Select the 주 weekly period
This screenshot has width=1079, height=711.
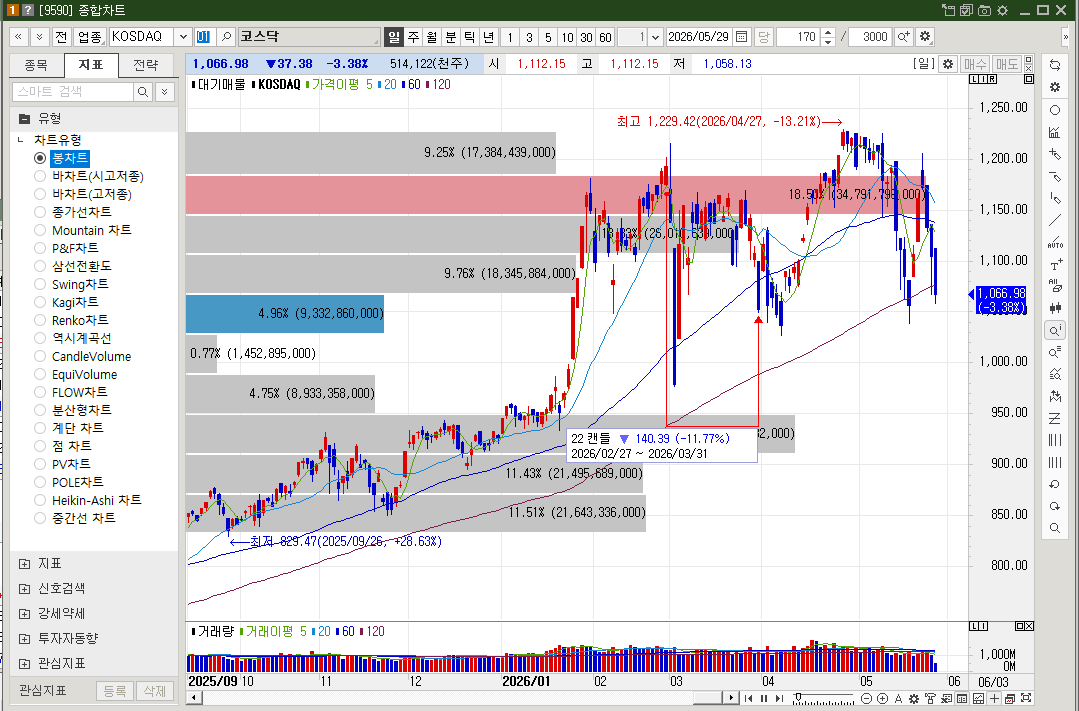coord(413,36)
